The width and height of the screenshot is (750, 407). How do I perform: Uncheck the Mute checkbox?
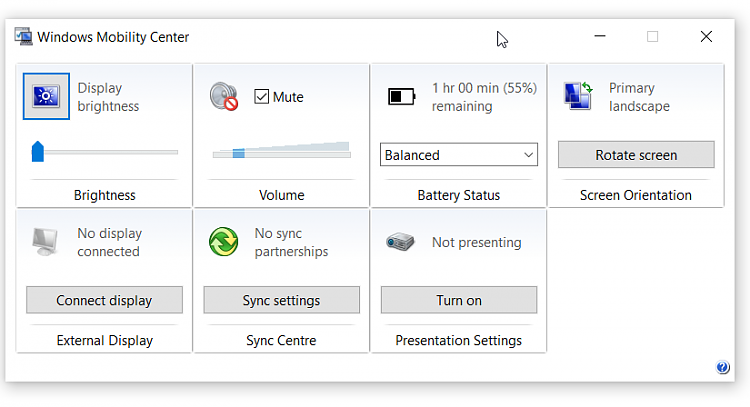coord(262,97)
